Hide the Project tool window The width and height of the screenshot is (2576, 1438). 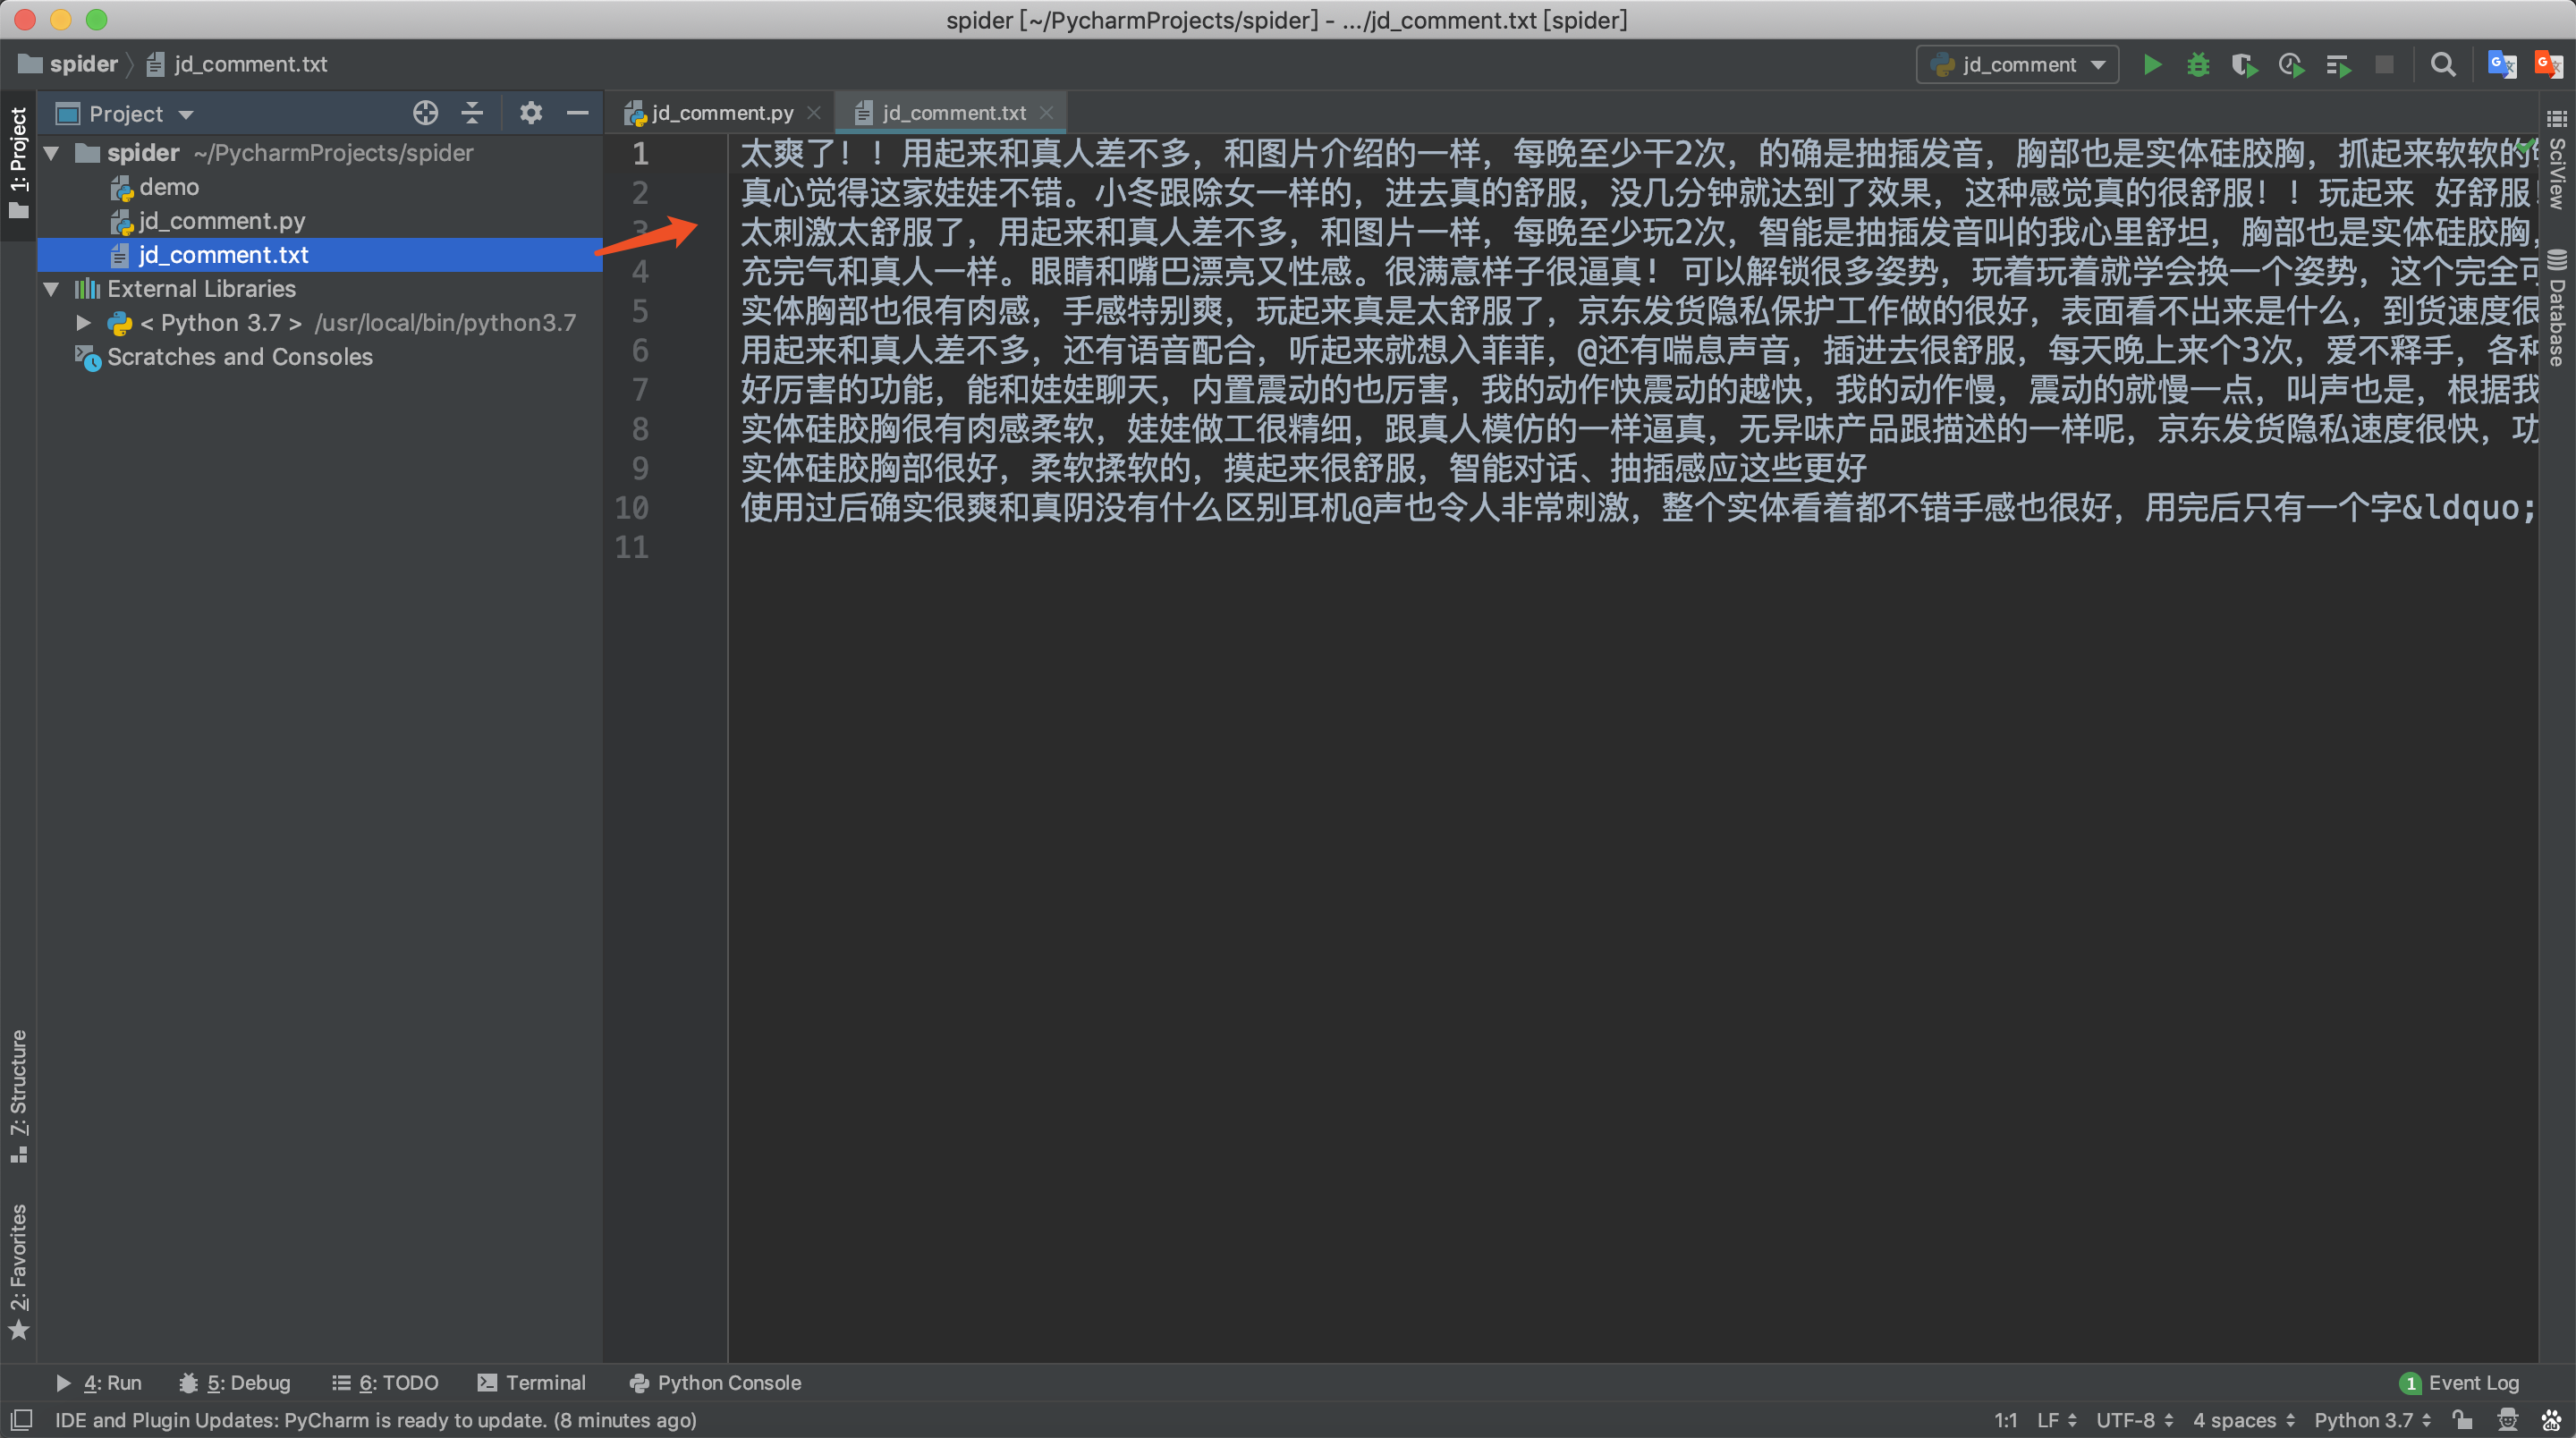coord(577,113)
